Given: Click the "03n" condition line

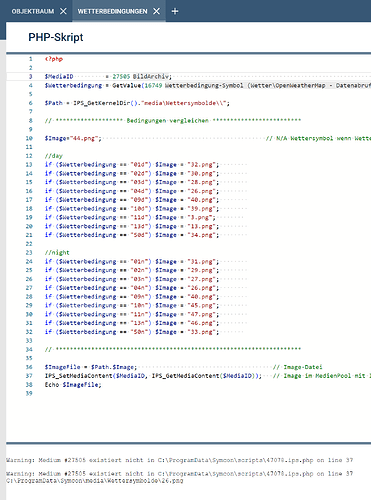Looking at the screenshot, I should [x=132, y=279].
